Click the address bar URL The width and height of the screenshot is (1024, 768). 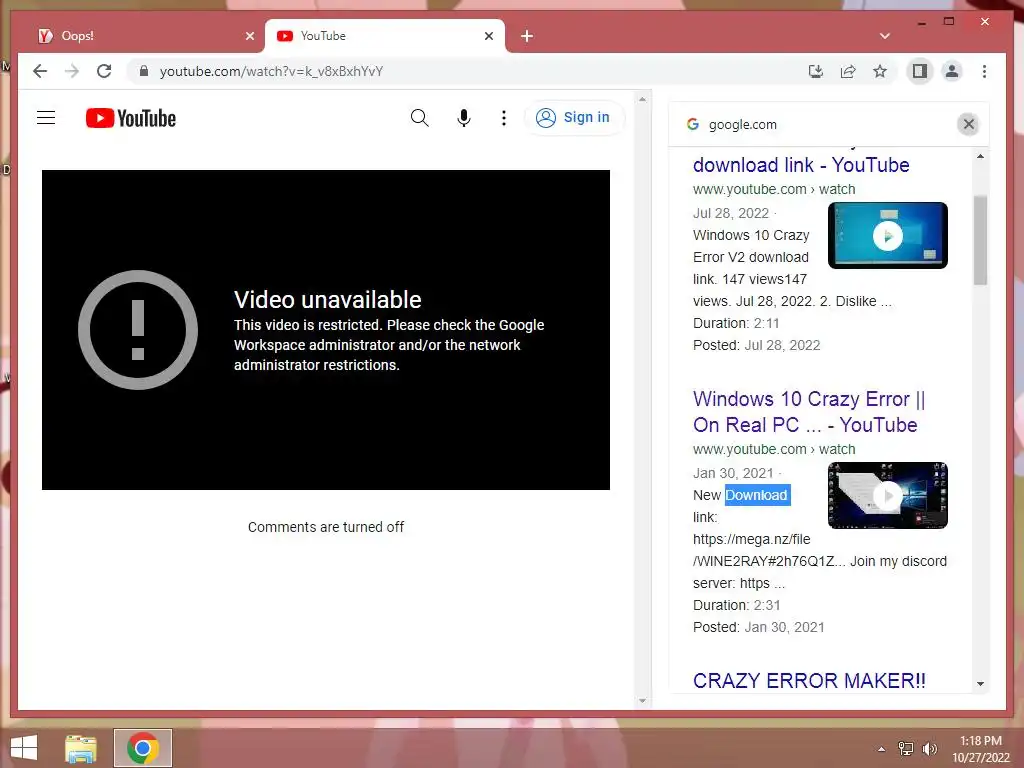(x=271, y=71)
